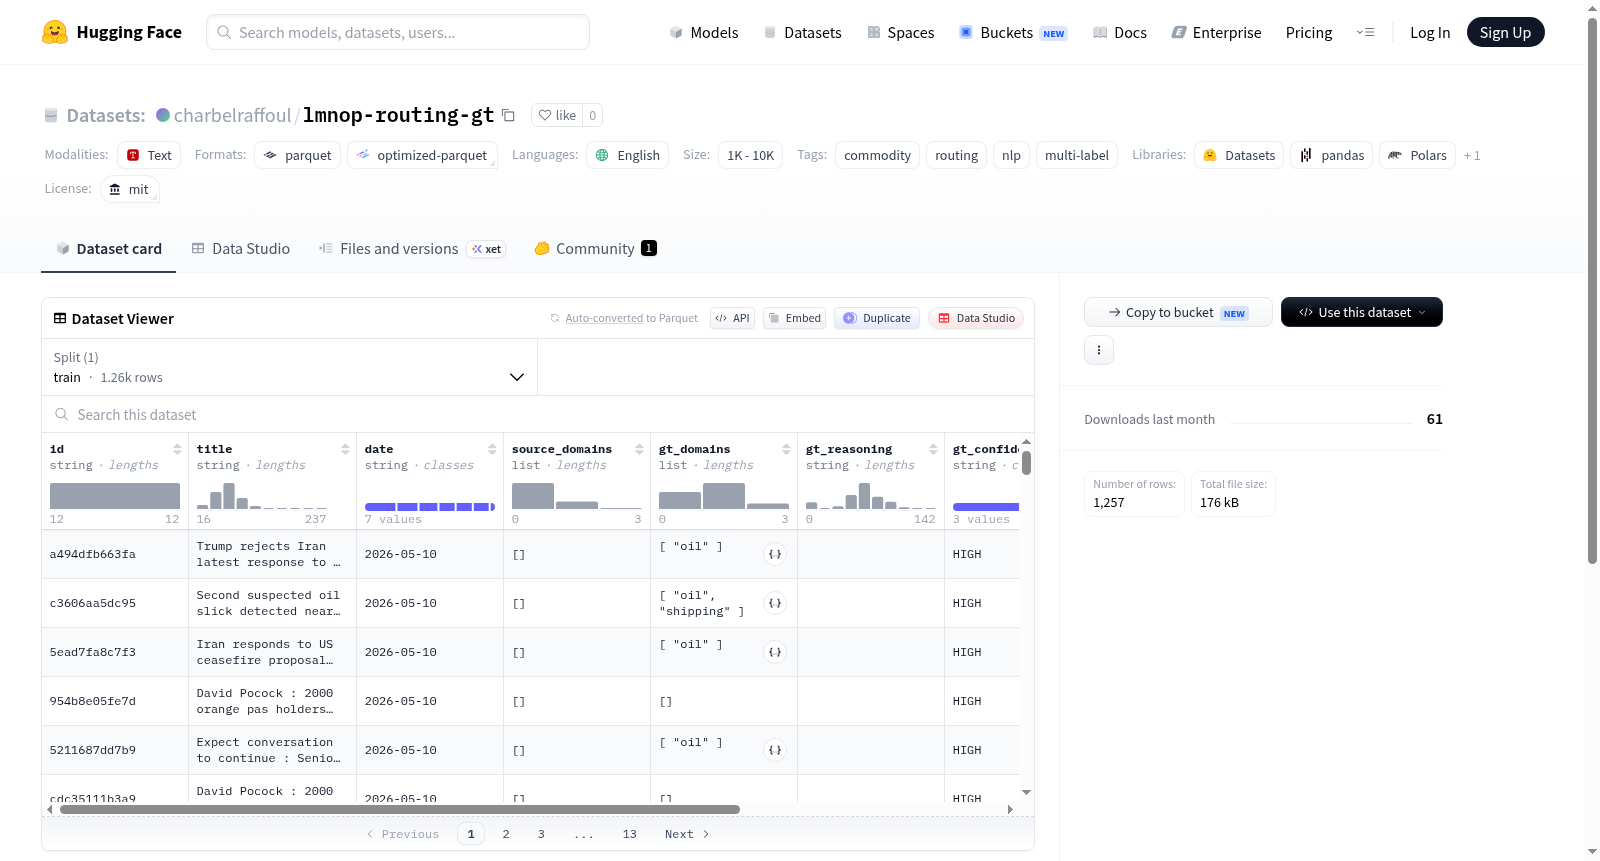This screenshot has height=861, width=1600.
Task: Open Buckets page
Action: point(1013,32)
